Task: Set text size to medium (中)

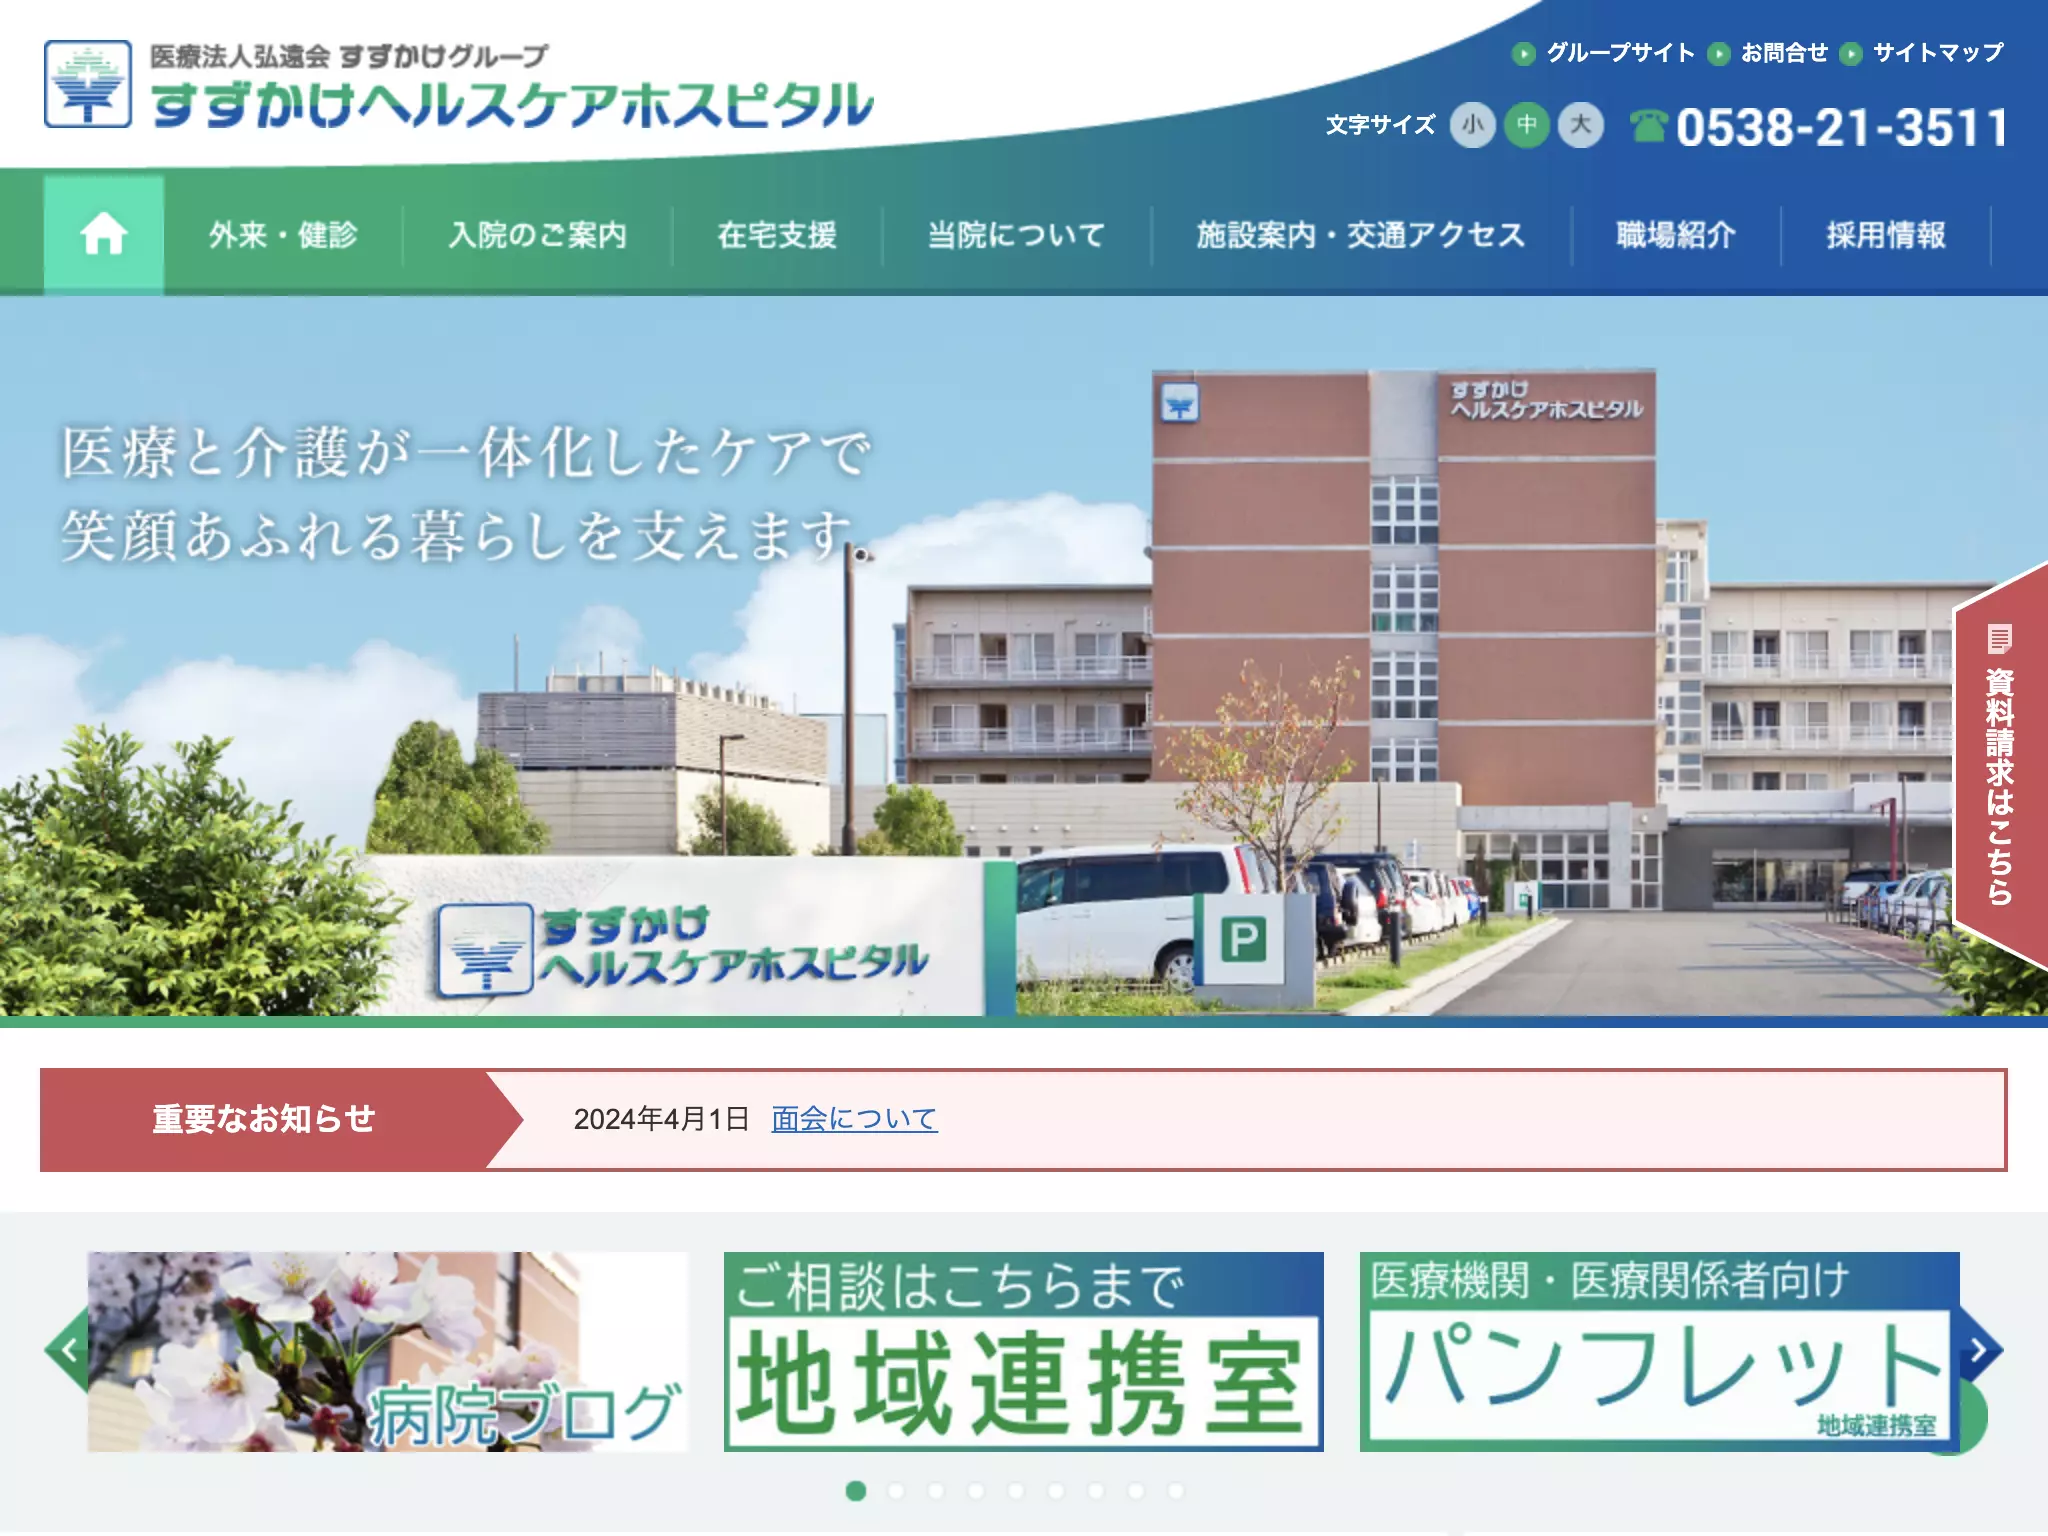Action: [x=1527, y=125]
